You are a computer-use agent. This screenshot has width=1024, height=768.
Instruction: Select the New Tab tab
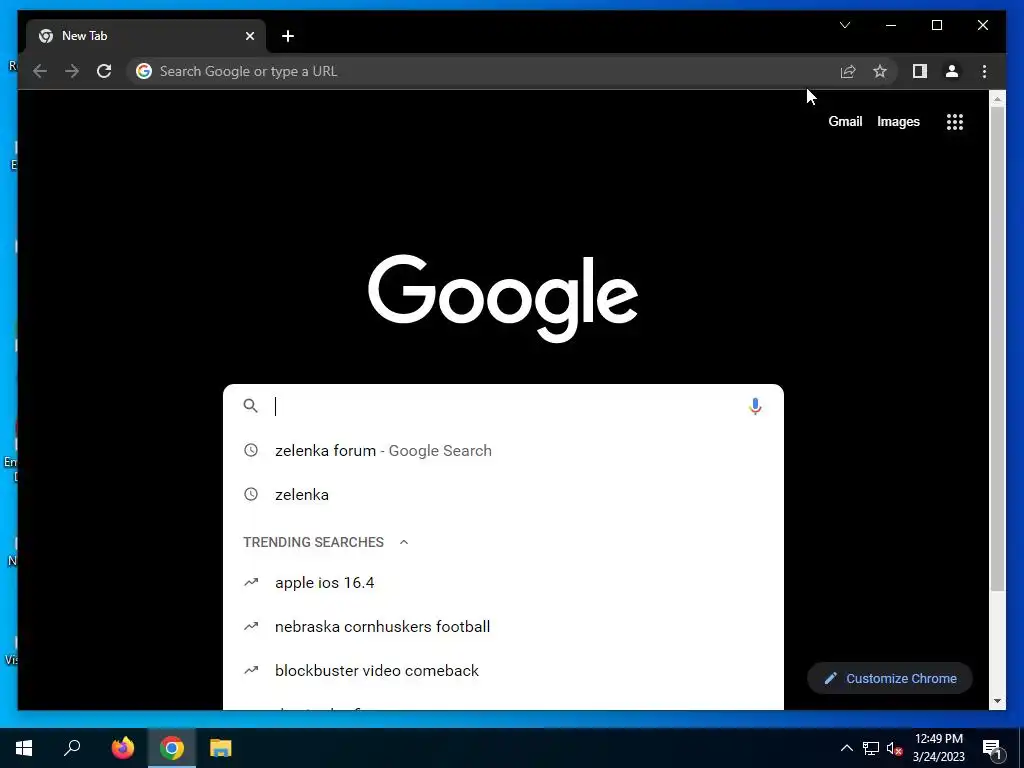pos(146,36)
